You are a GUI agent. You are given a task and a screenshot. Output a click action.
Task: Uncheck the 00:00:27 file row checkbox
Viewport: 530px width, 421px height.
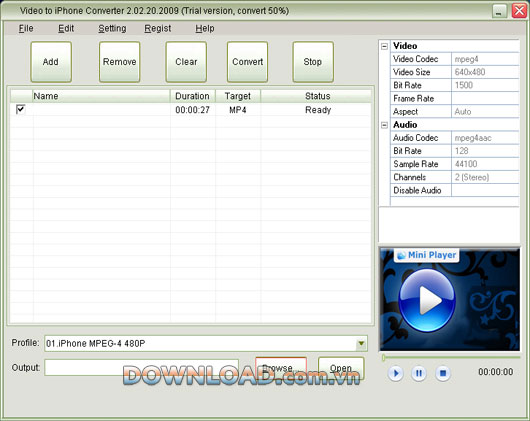click(21, 109)
